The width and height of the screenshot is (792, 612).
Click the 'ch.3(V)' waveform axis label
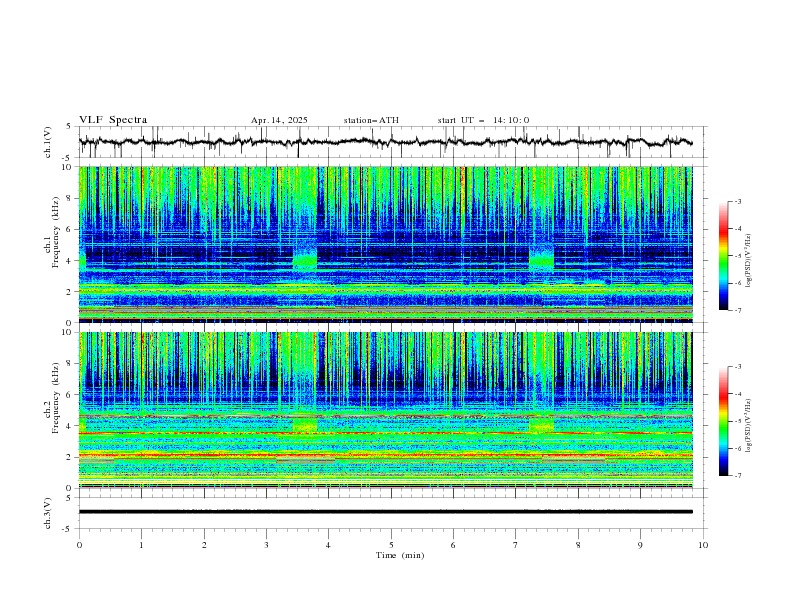[48, 513]
